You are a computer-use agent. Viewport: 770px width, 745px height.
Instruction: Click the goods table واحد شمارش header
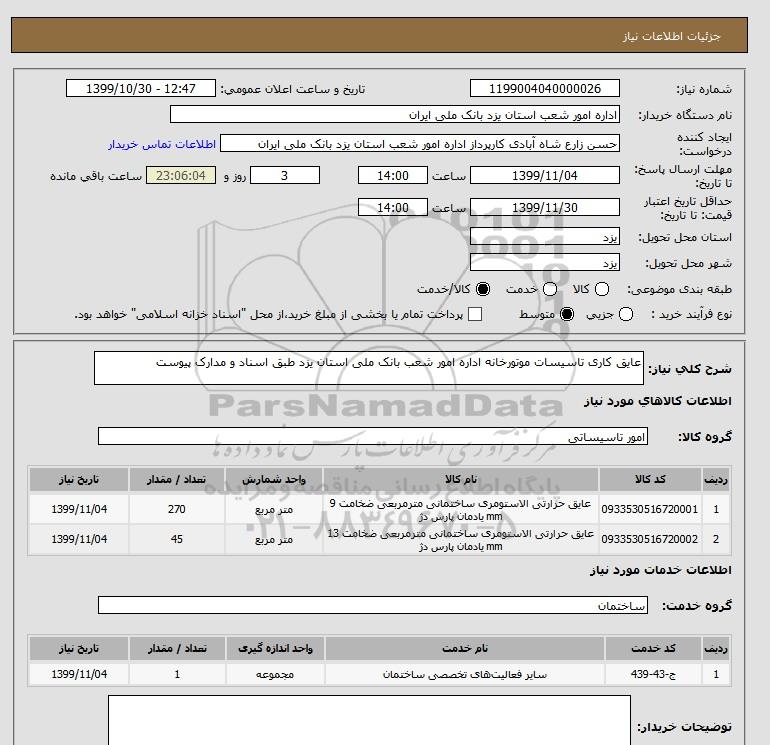point(274,479)
